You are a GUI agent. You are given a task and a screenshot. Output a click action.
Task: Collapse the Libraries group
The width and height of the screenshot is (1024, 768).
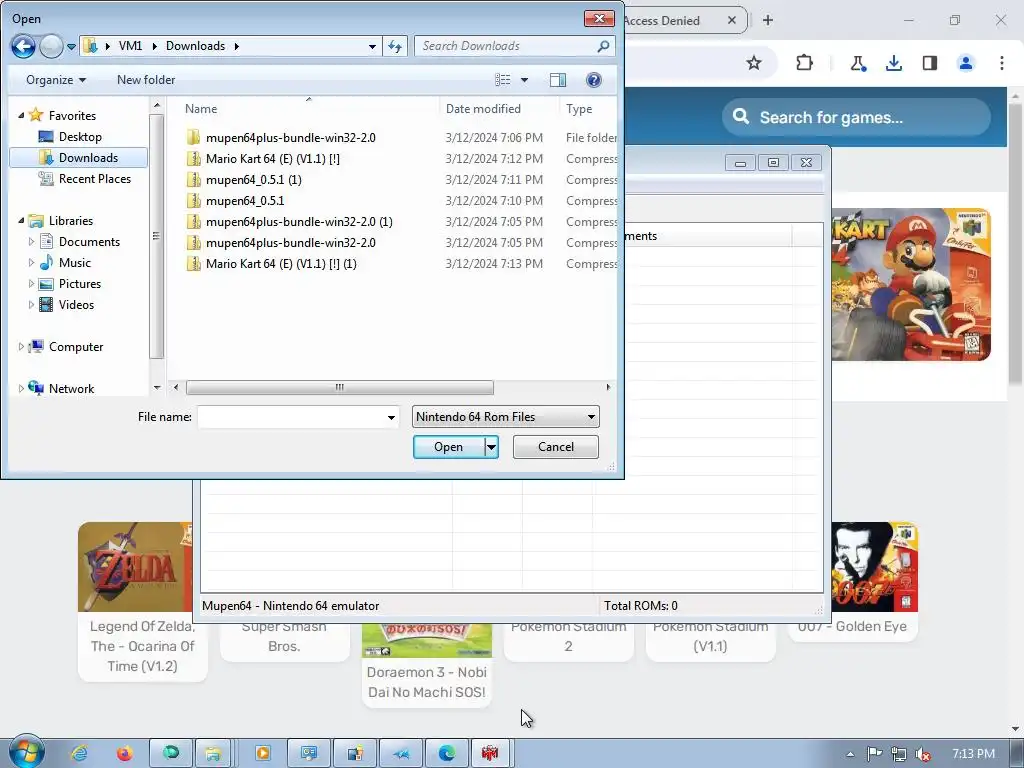21,221
